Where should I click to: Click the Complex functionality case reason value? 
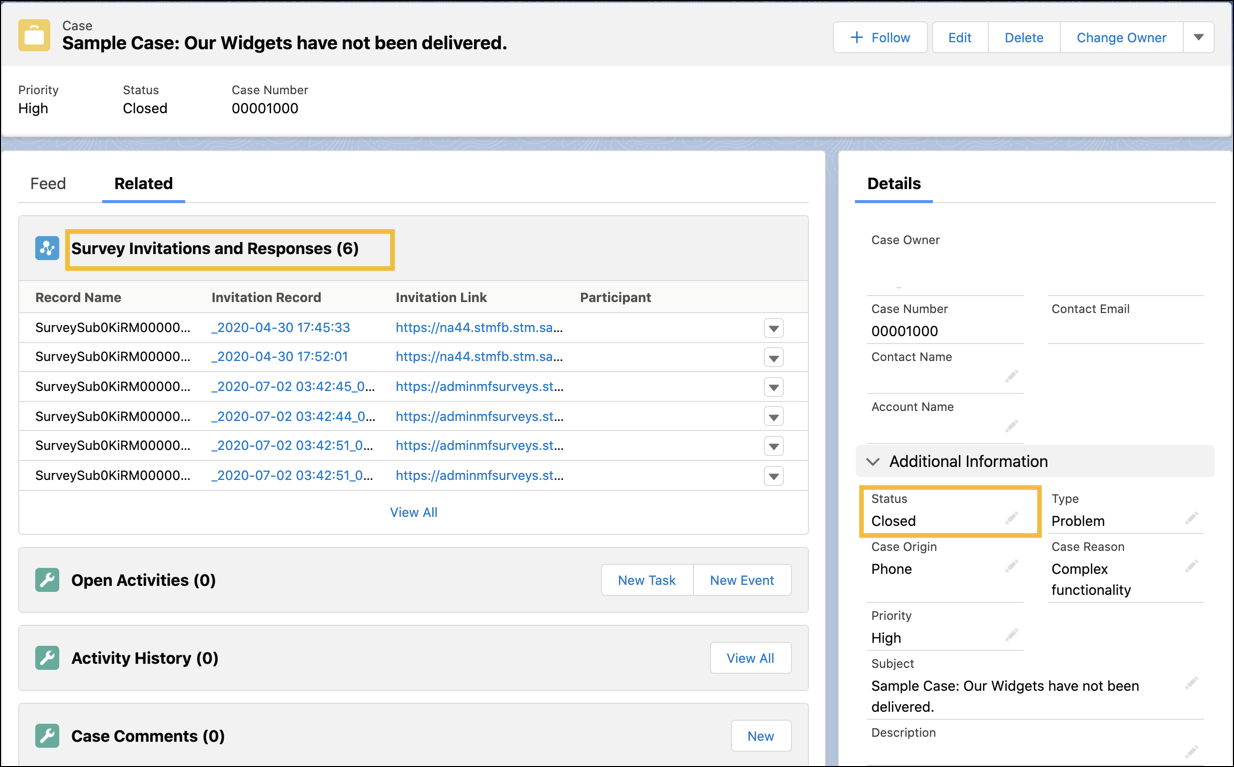tap(1091, 579)
